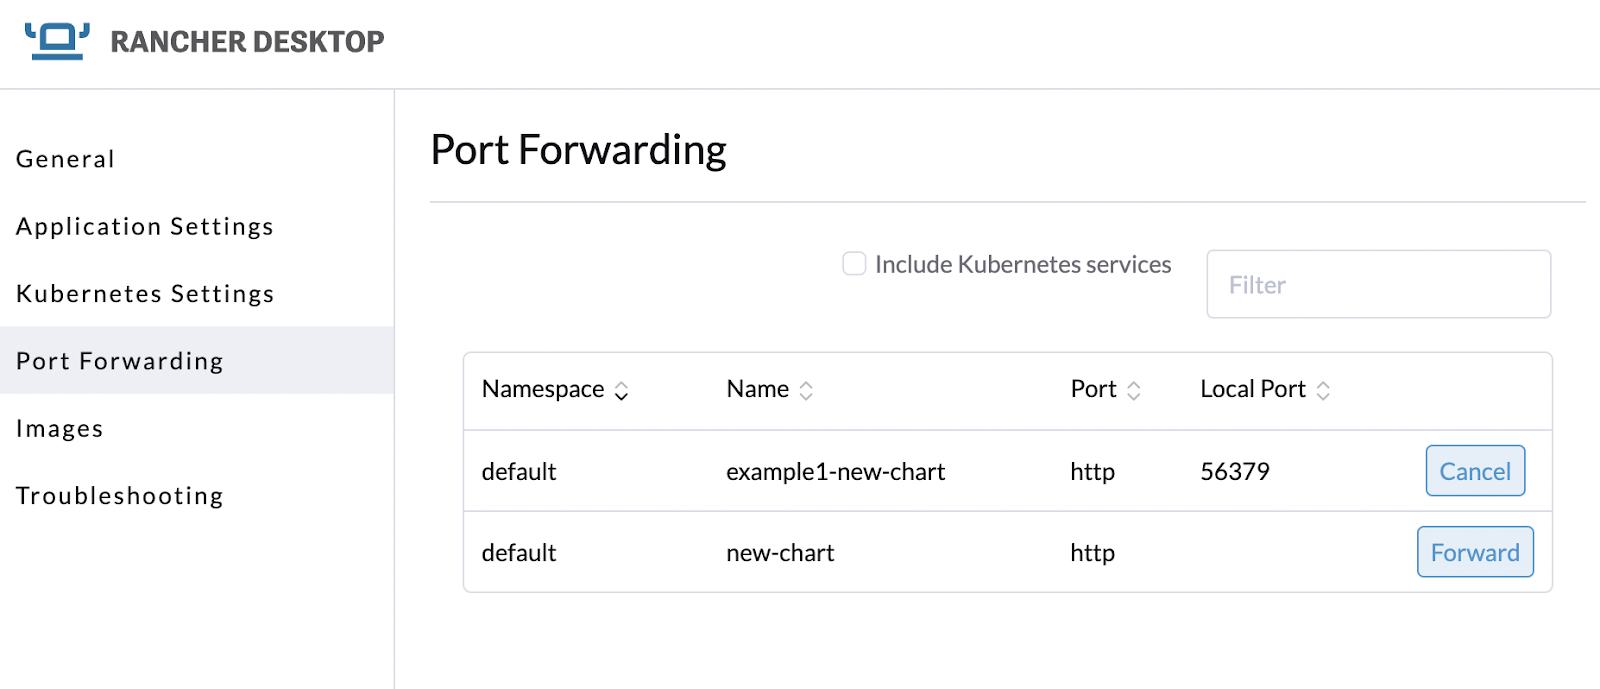
Task: Navigate to the Images page
Action: [60, 429]
